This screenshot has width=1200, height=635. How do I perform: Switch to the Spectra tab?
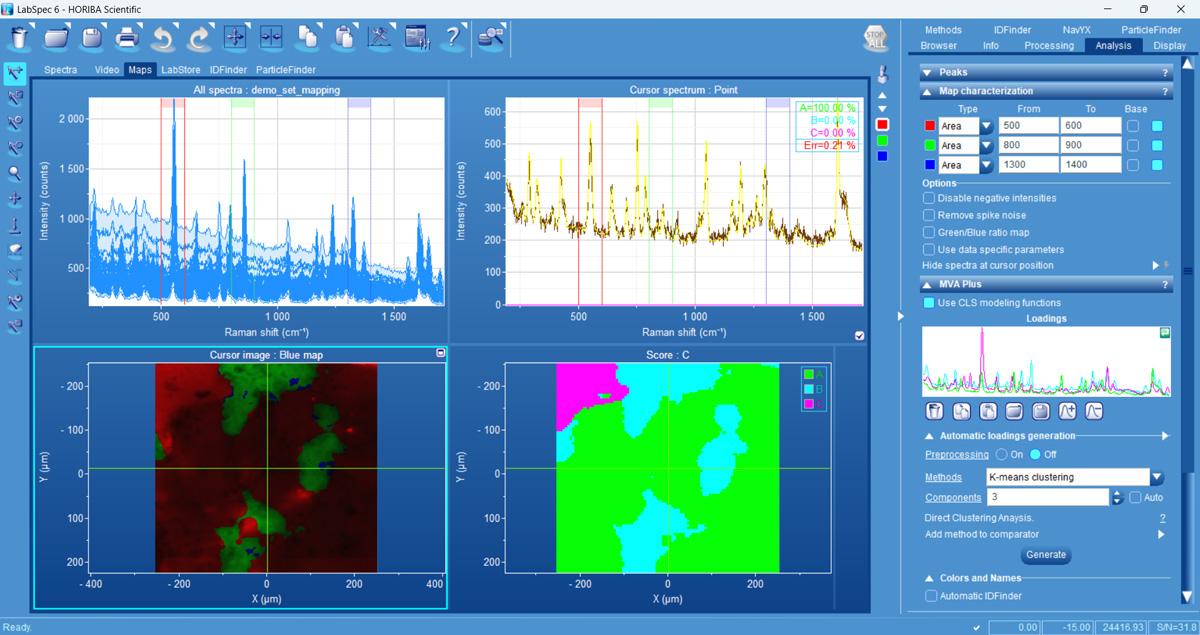pyautogui.click(x=60, y=70)
